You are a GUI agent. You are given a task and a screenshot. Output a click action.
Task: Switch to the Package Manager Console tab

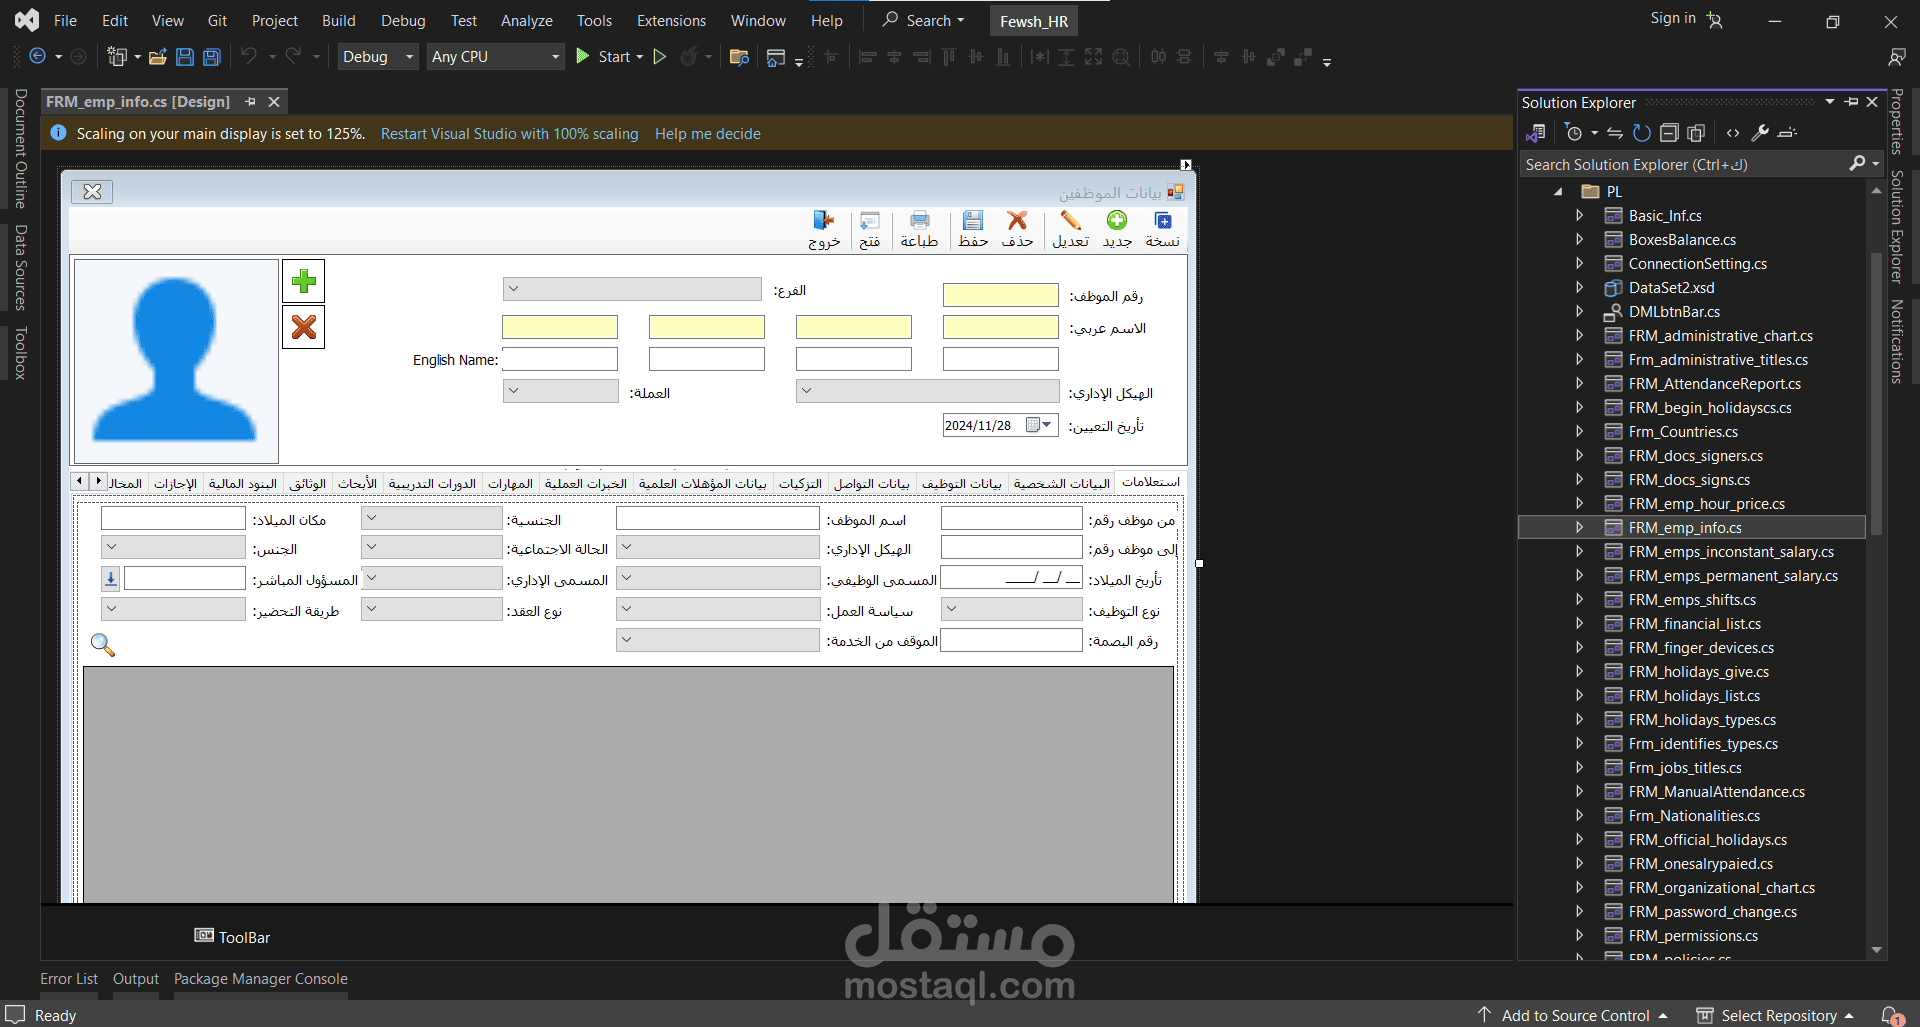261,979
